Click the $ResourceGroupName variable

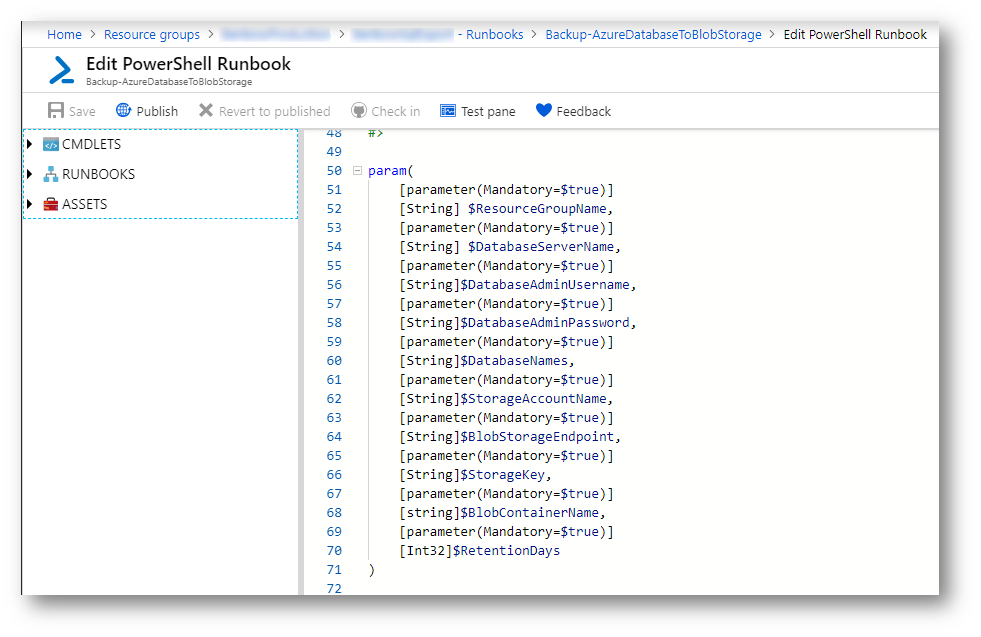click(x=537, y=208)
